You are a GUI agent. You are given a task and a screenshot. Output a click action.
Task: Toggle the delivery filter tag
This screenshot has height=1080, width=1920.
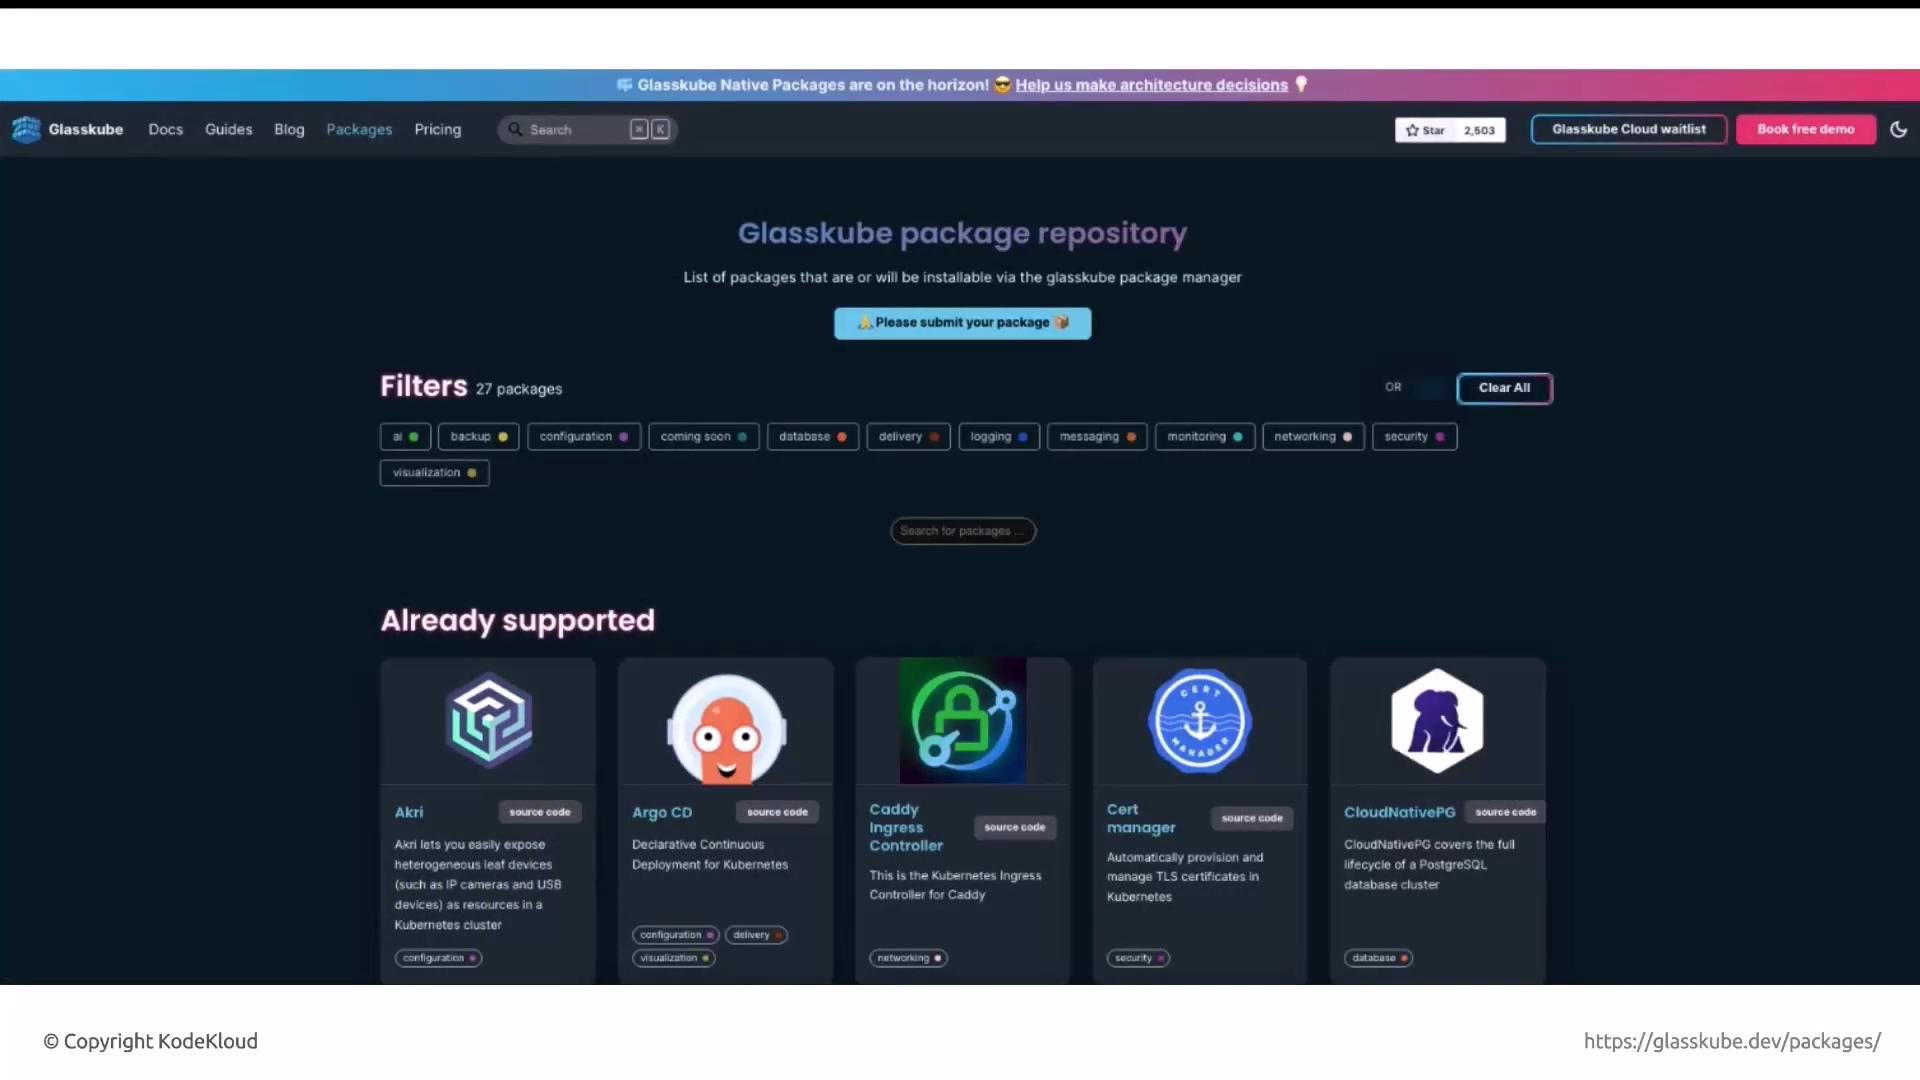coord(908,437)
